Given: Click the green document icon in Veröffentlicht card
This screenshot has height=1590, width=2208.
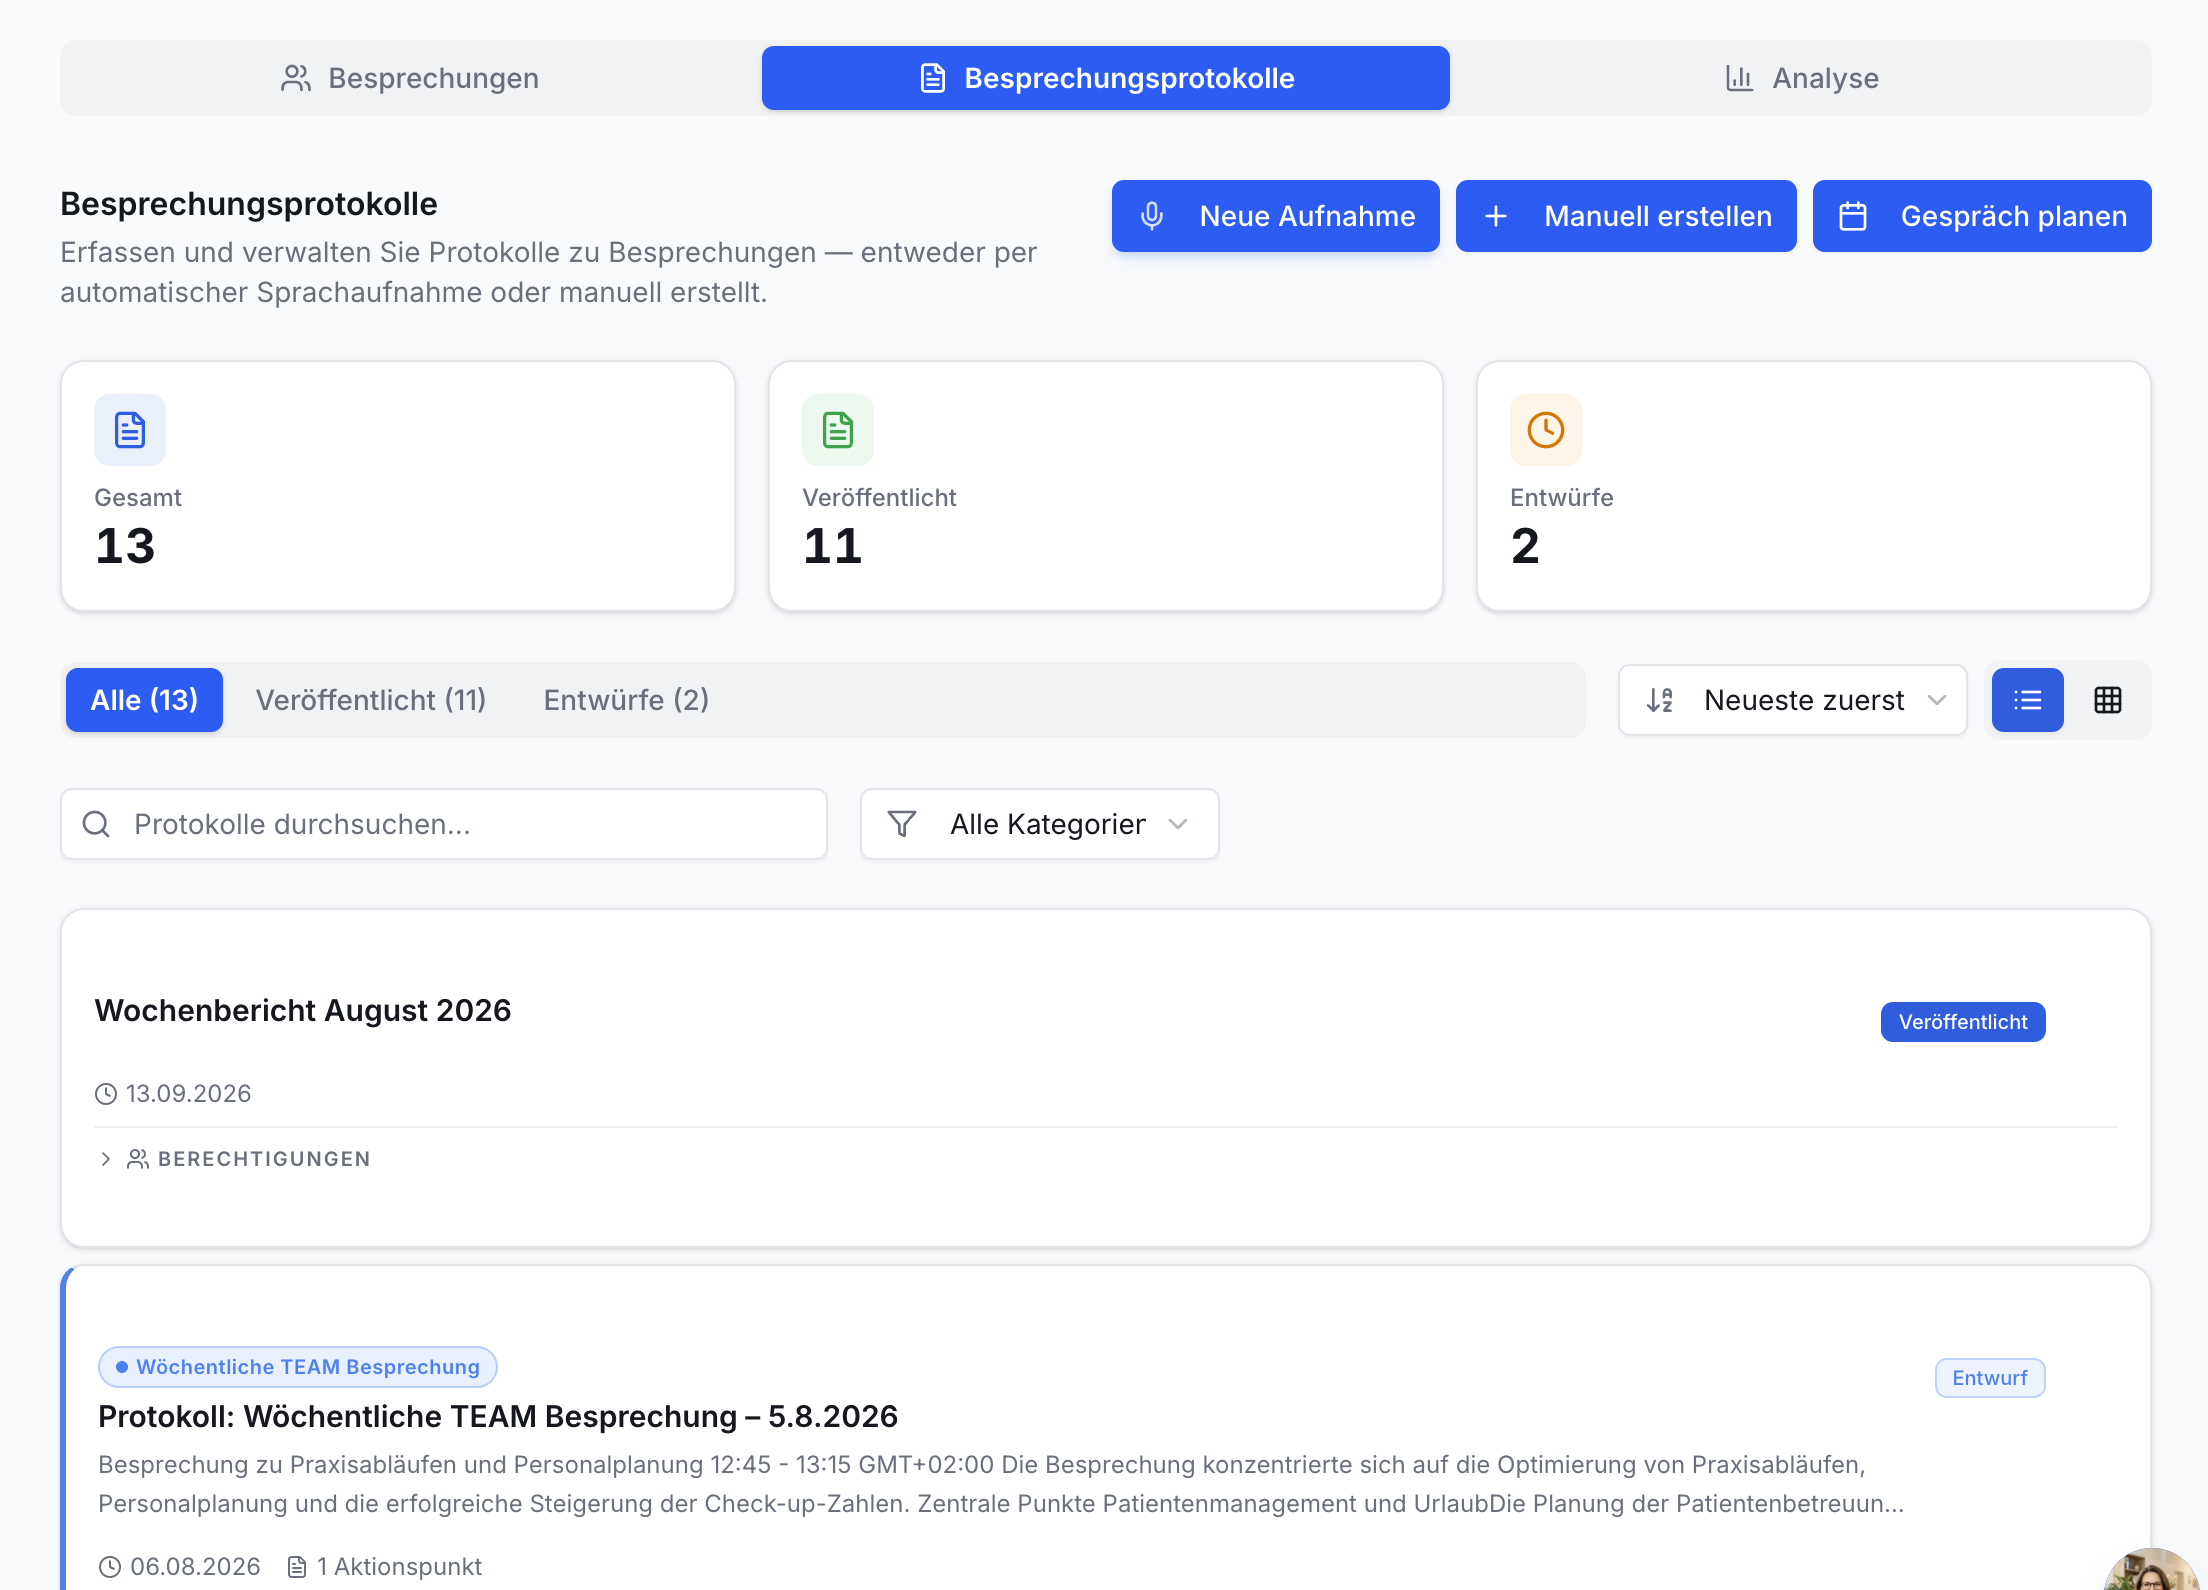Looking at the screenshot, I should pyautogui.click(x=838, y=430).
